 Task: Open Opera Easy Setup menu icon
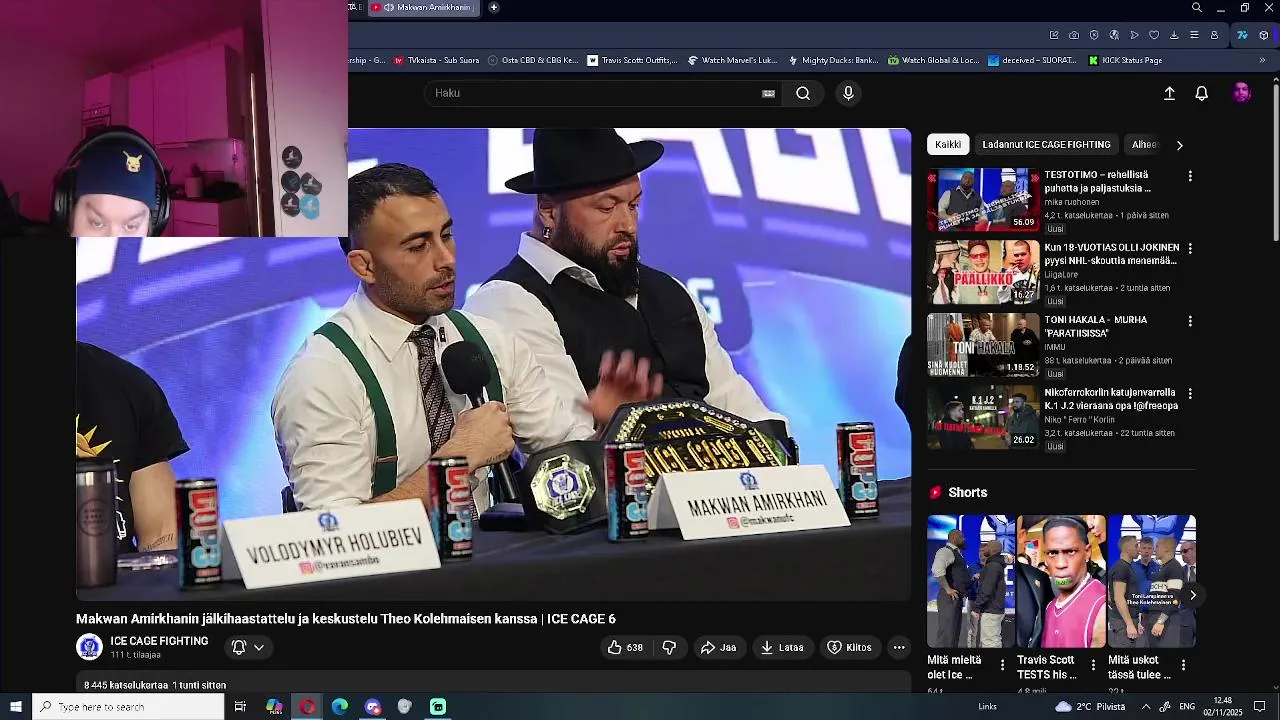click(x=1194, y=35)
